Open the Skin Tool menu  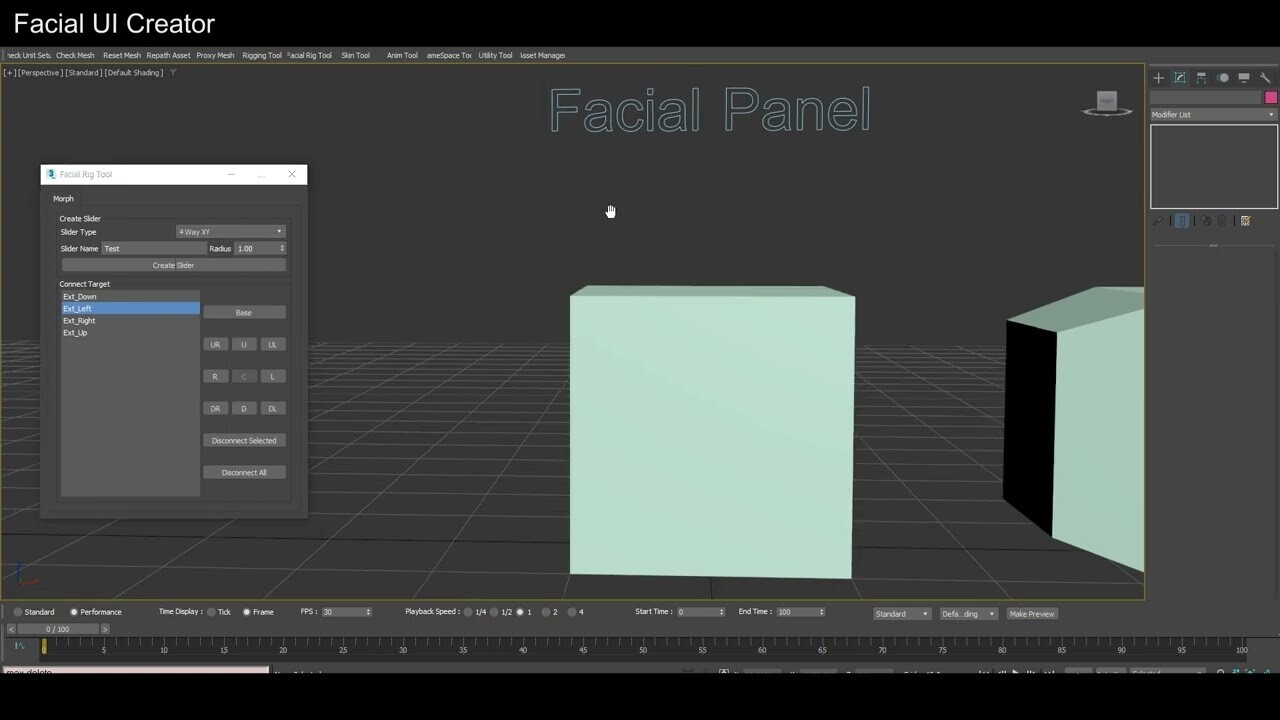click(356, 55)
